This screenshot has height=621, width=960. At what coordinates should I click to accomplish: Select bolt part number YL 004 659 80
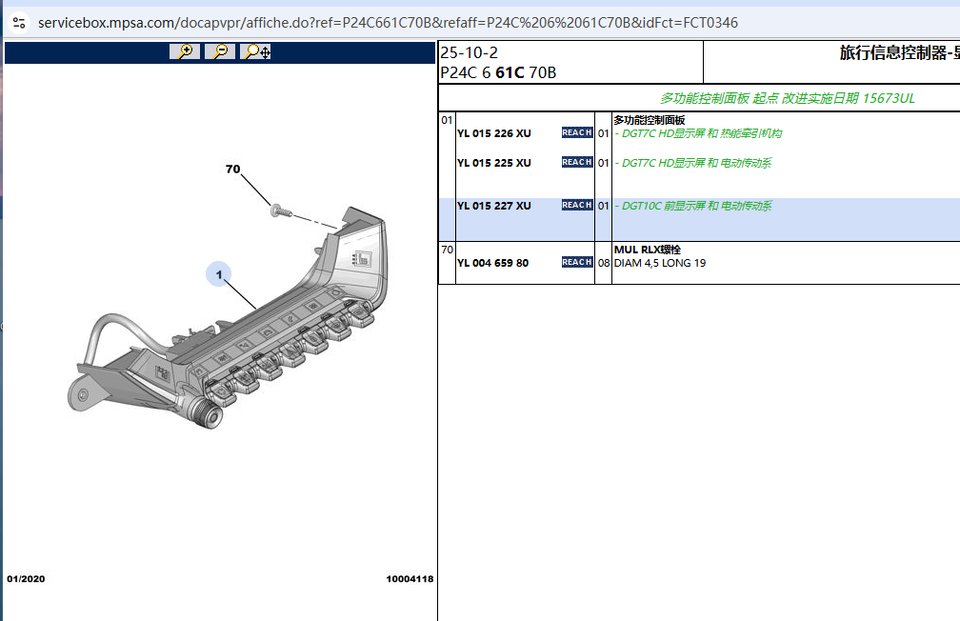point(493,263)
